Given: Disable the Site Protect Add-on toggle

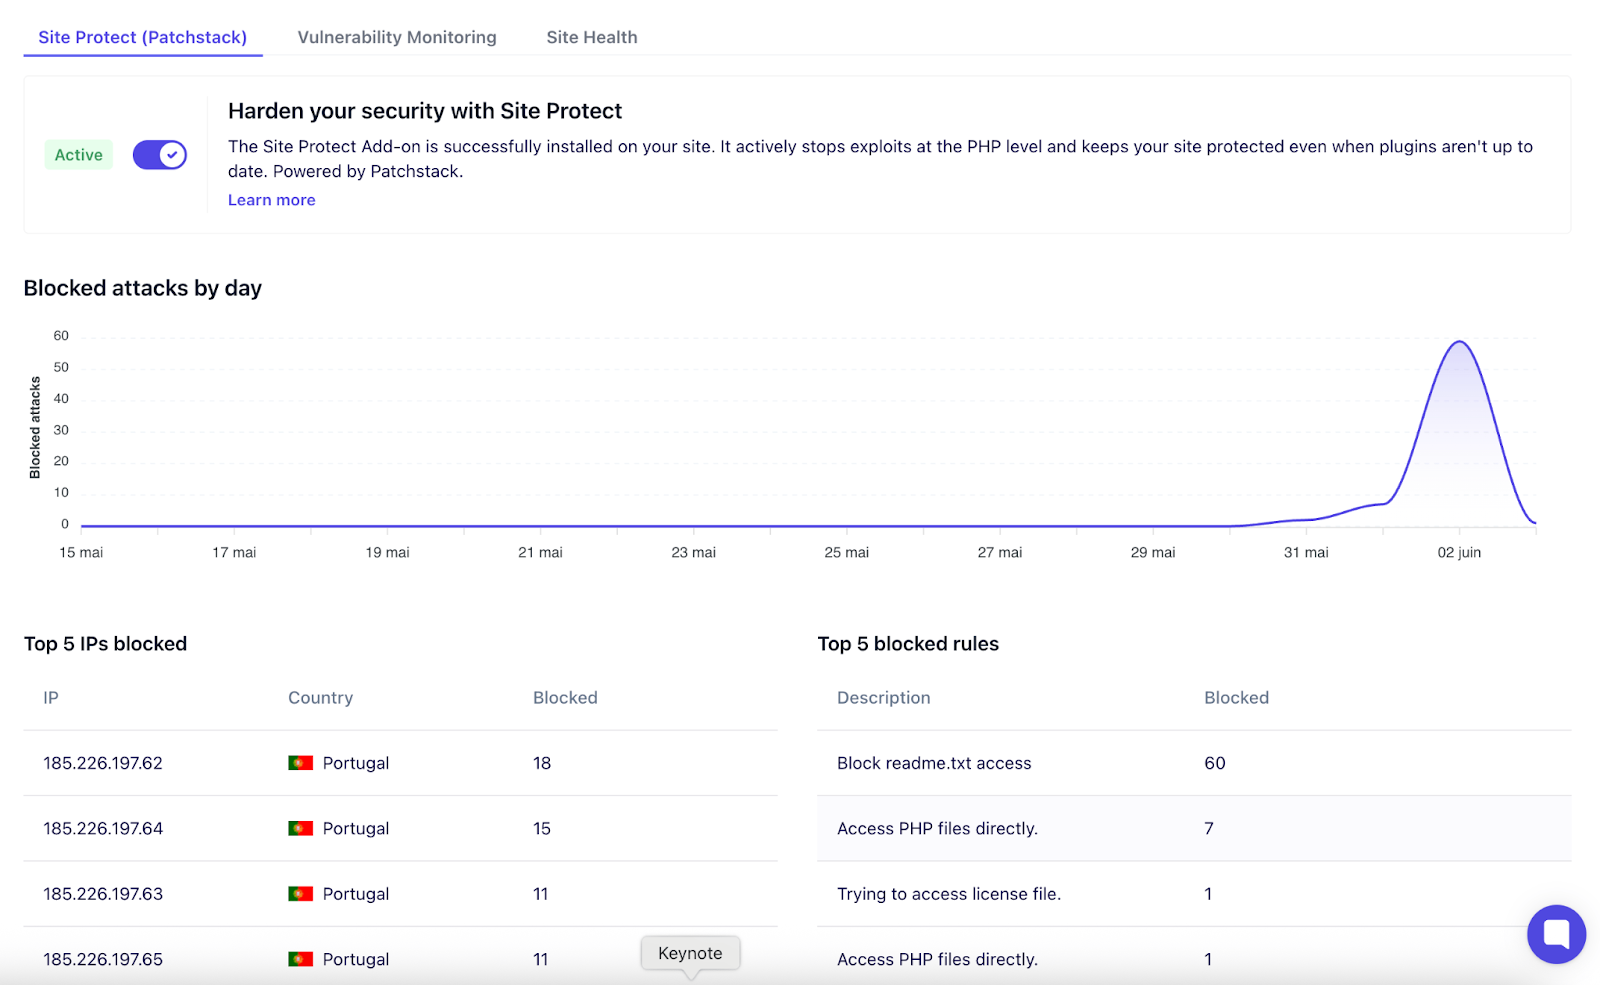Looking at the screenshot, I should (x=160, y=155).
